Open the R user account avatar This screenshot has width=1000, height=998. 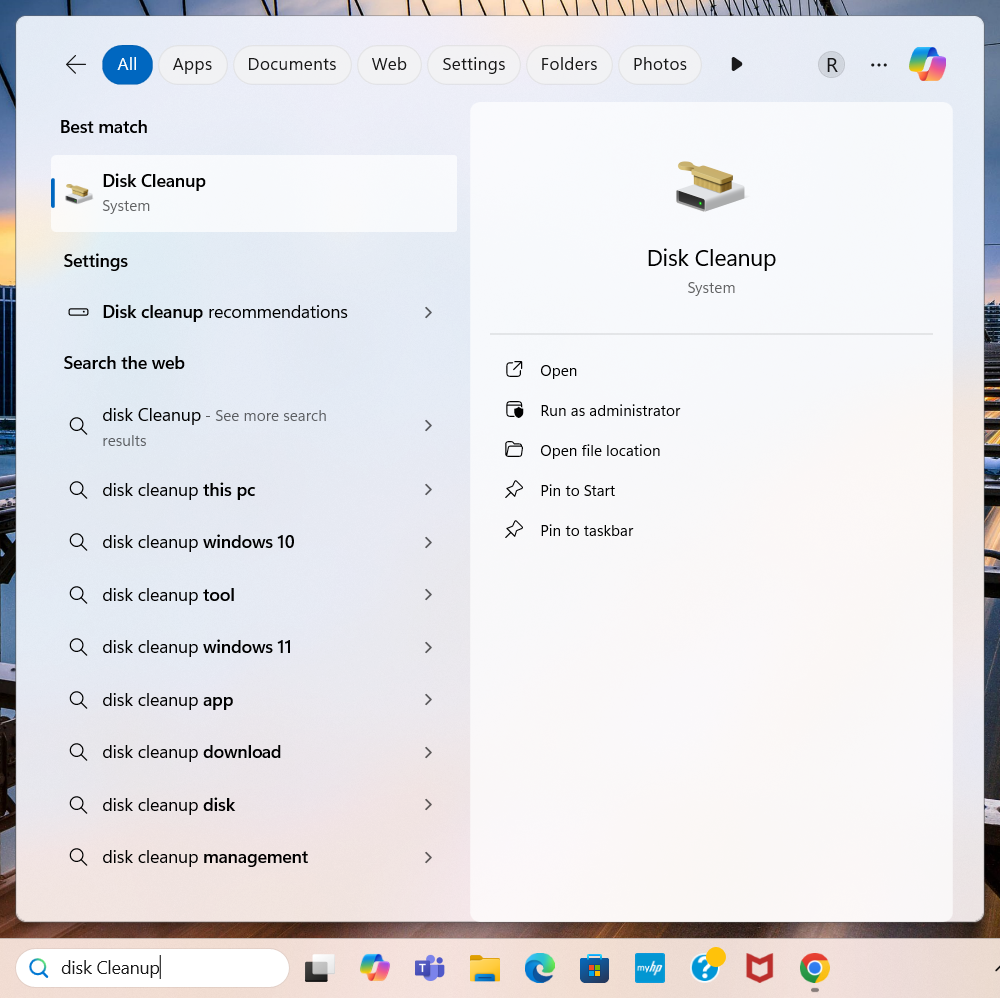click(831, 64)
